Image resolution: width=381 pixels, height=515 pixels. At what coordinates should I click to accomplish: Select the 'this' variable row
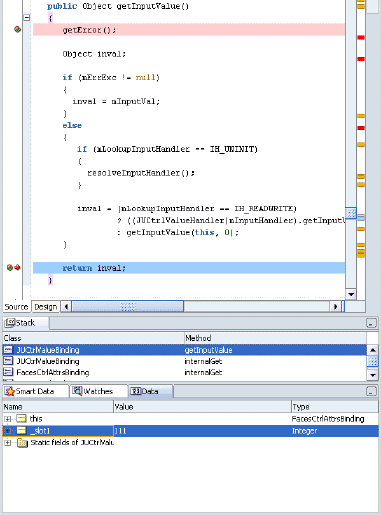[x=190, y=419]
